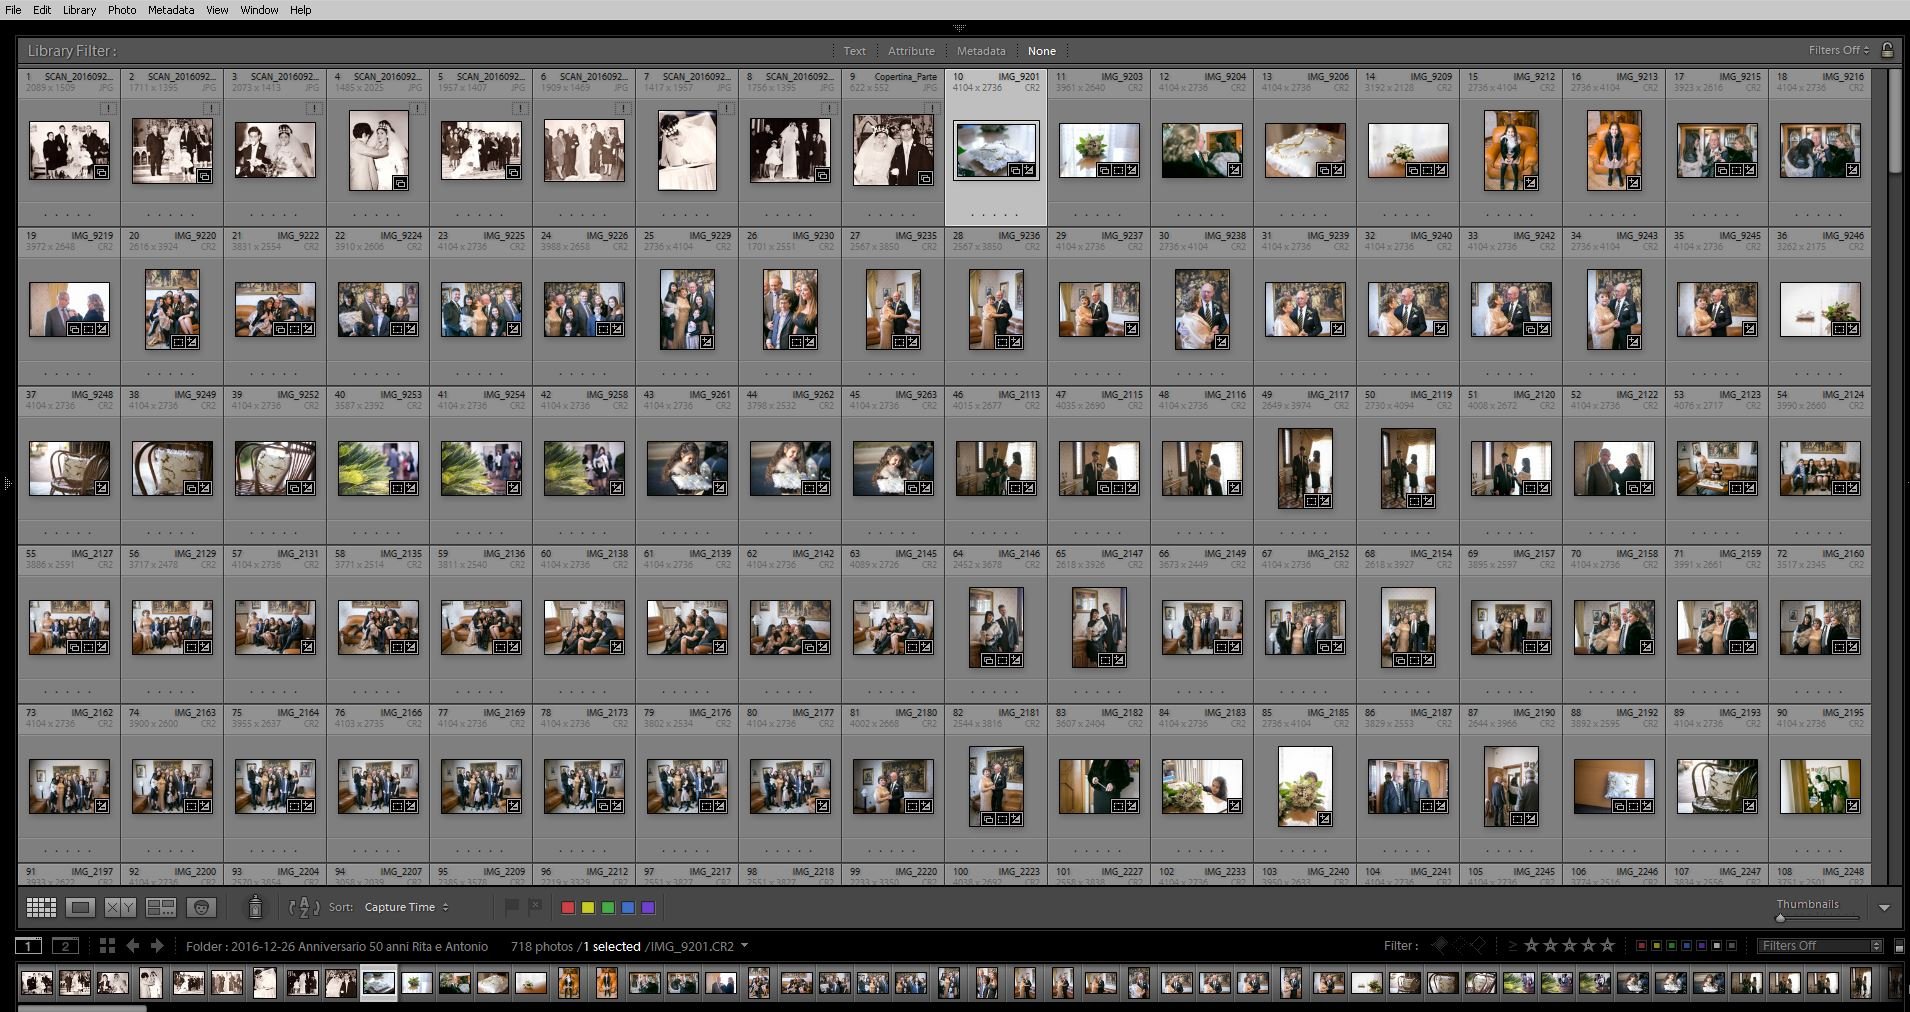Click the Attribute filter option
The width and height of the screenshot is (1910, 1012).
(x=911, y=51)
